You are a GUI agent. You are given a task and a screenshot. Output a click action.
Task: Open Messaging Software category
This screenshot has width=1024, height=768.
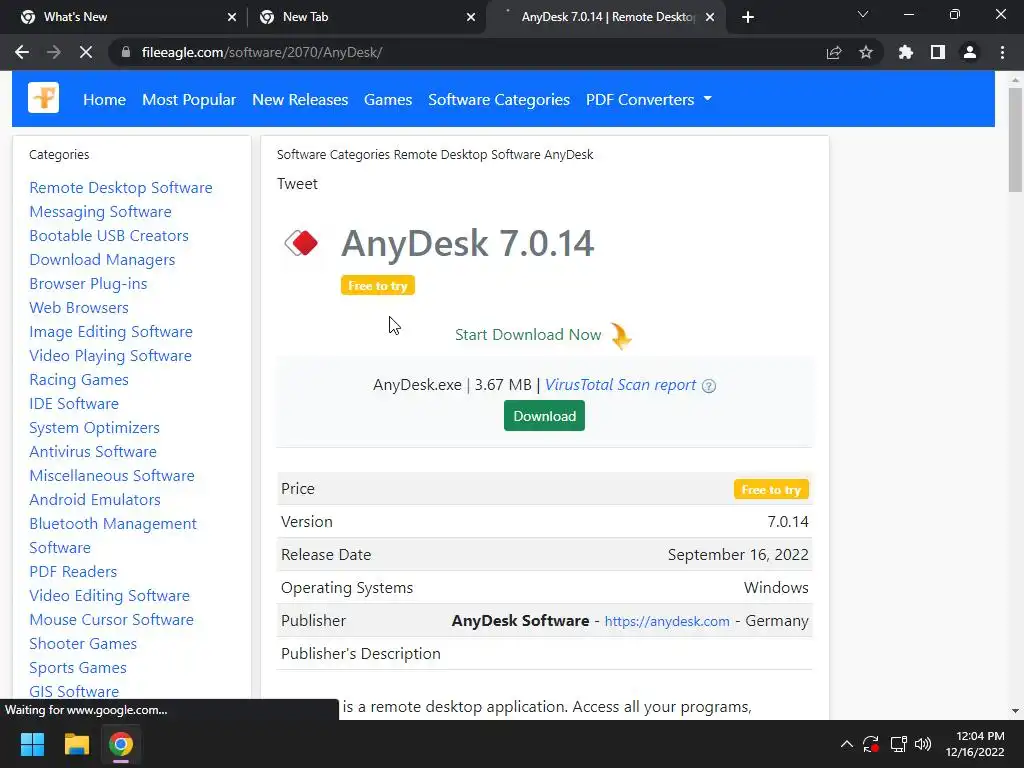pyautogui.click(x=101, y=212)
